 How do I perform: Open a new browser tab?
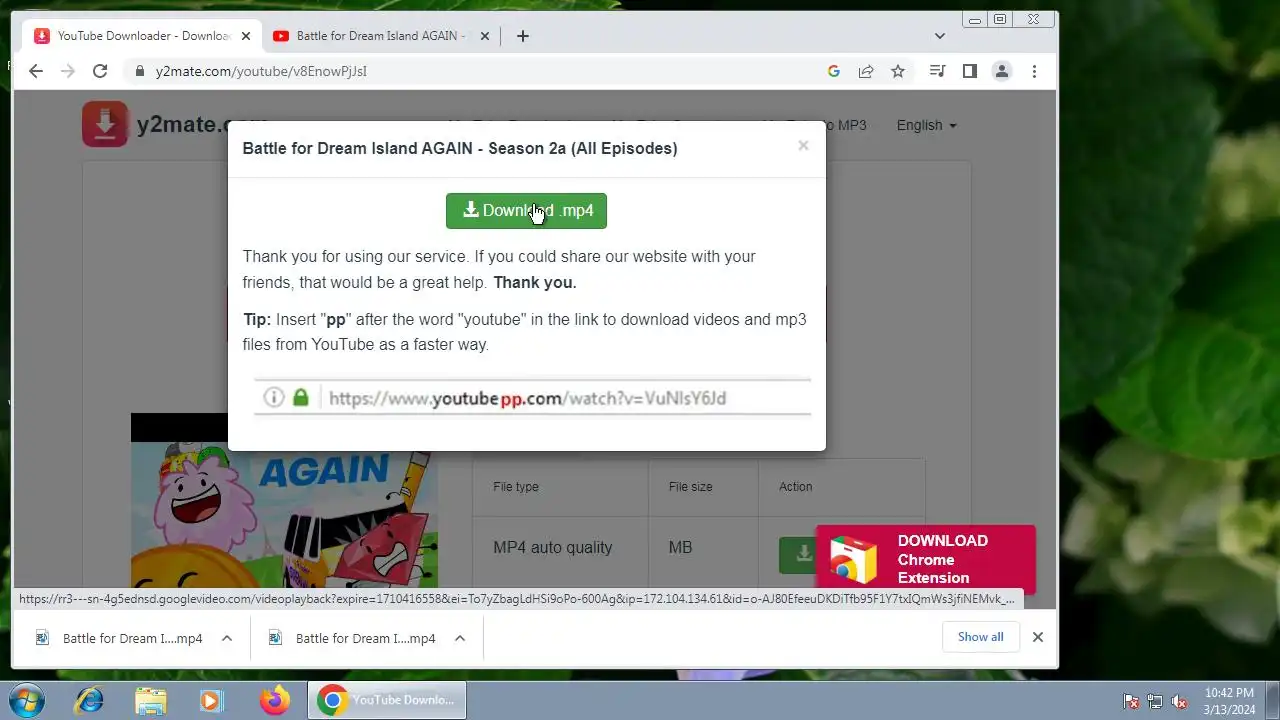523,36
